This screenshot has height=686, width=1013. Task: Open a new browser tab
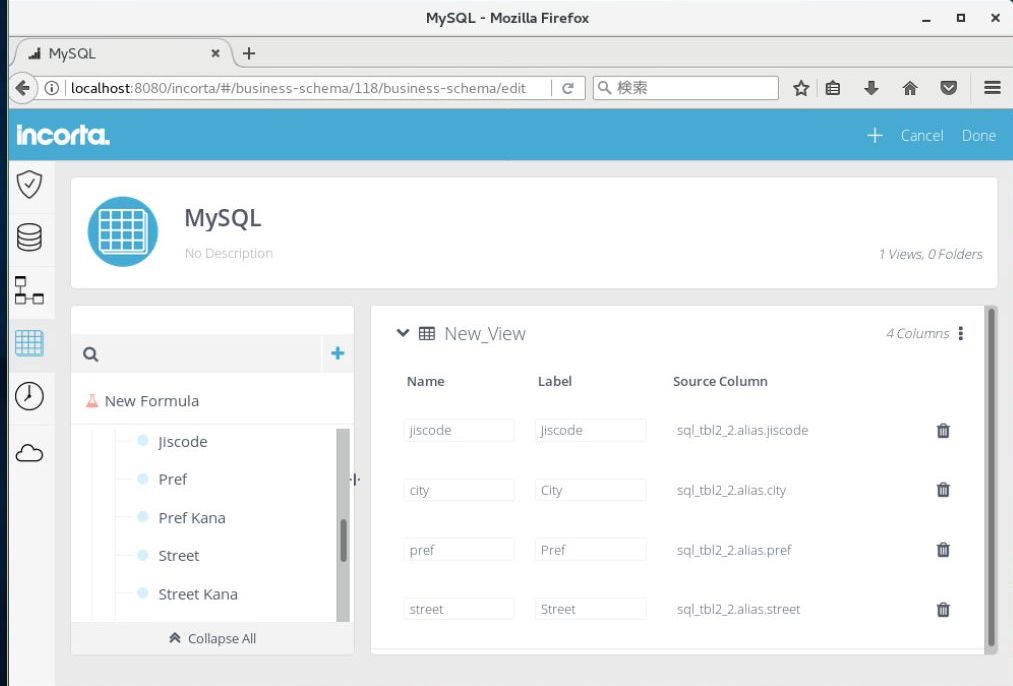(x=249, y=54)
